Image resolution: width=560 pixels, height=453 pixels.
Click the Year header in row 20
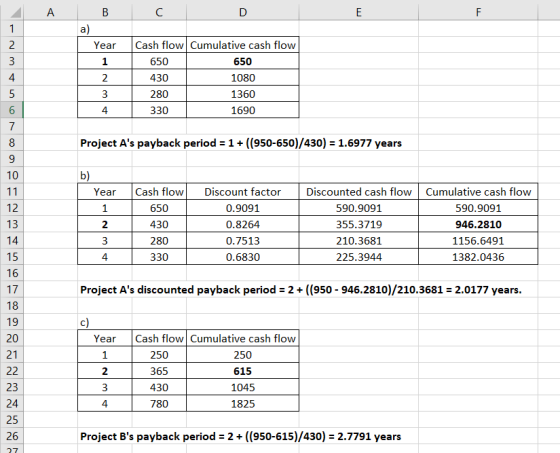pos(105,338)
